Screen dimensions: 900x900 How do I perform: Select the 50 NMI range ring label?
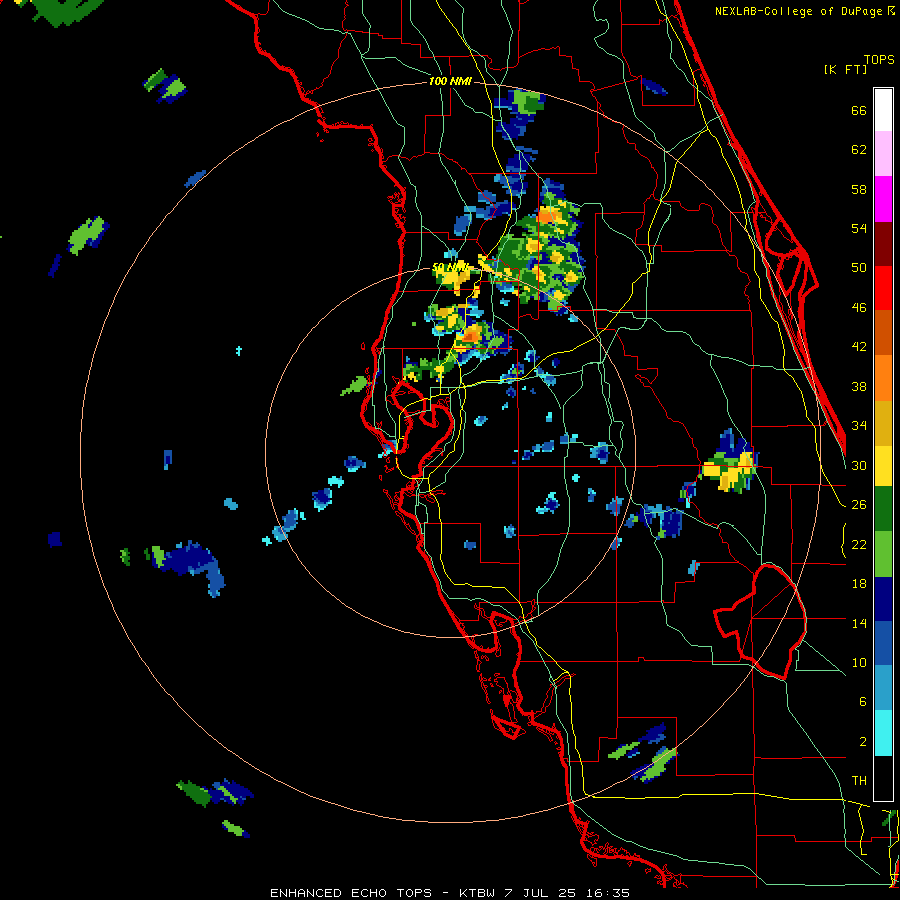(x=450, y=267)
